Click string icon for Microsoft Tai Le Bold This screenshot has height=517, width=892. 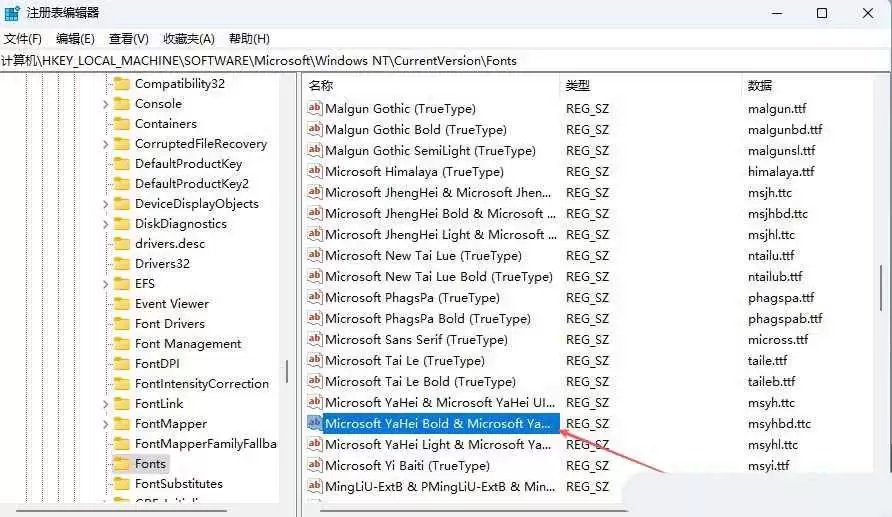[315, 381]
